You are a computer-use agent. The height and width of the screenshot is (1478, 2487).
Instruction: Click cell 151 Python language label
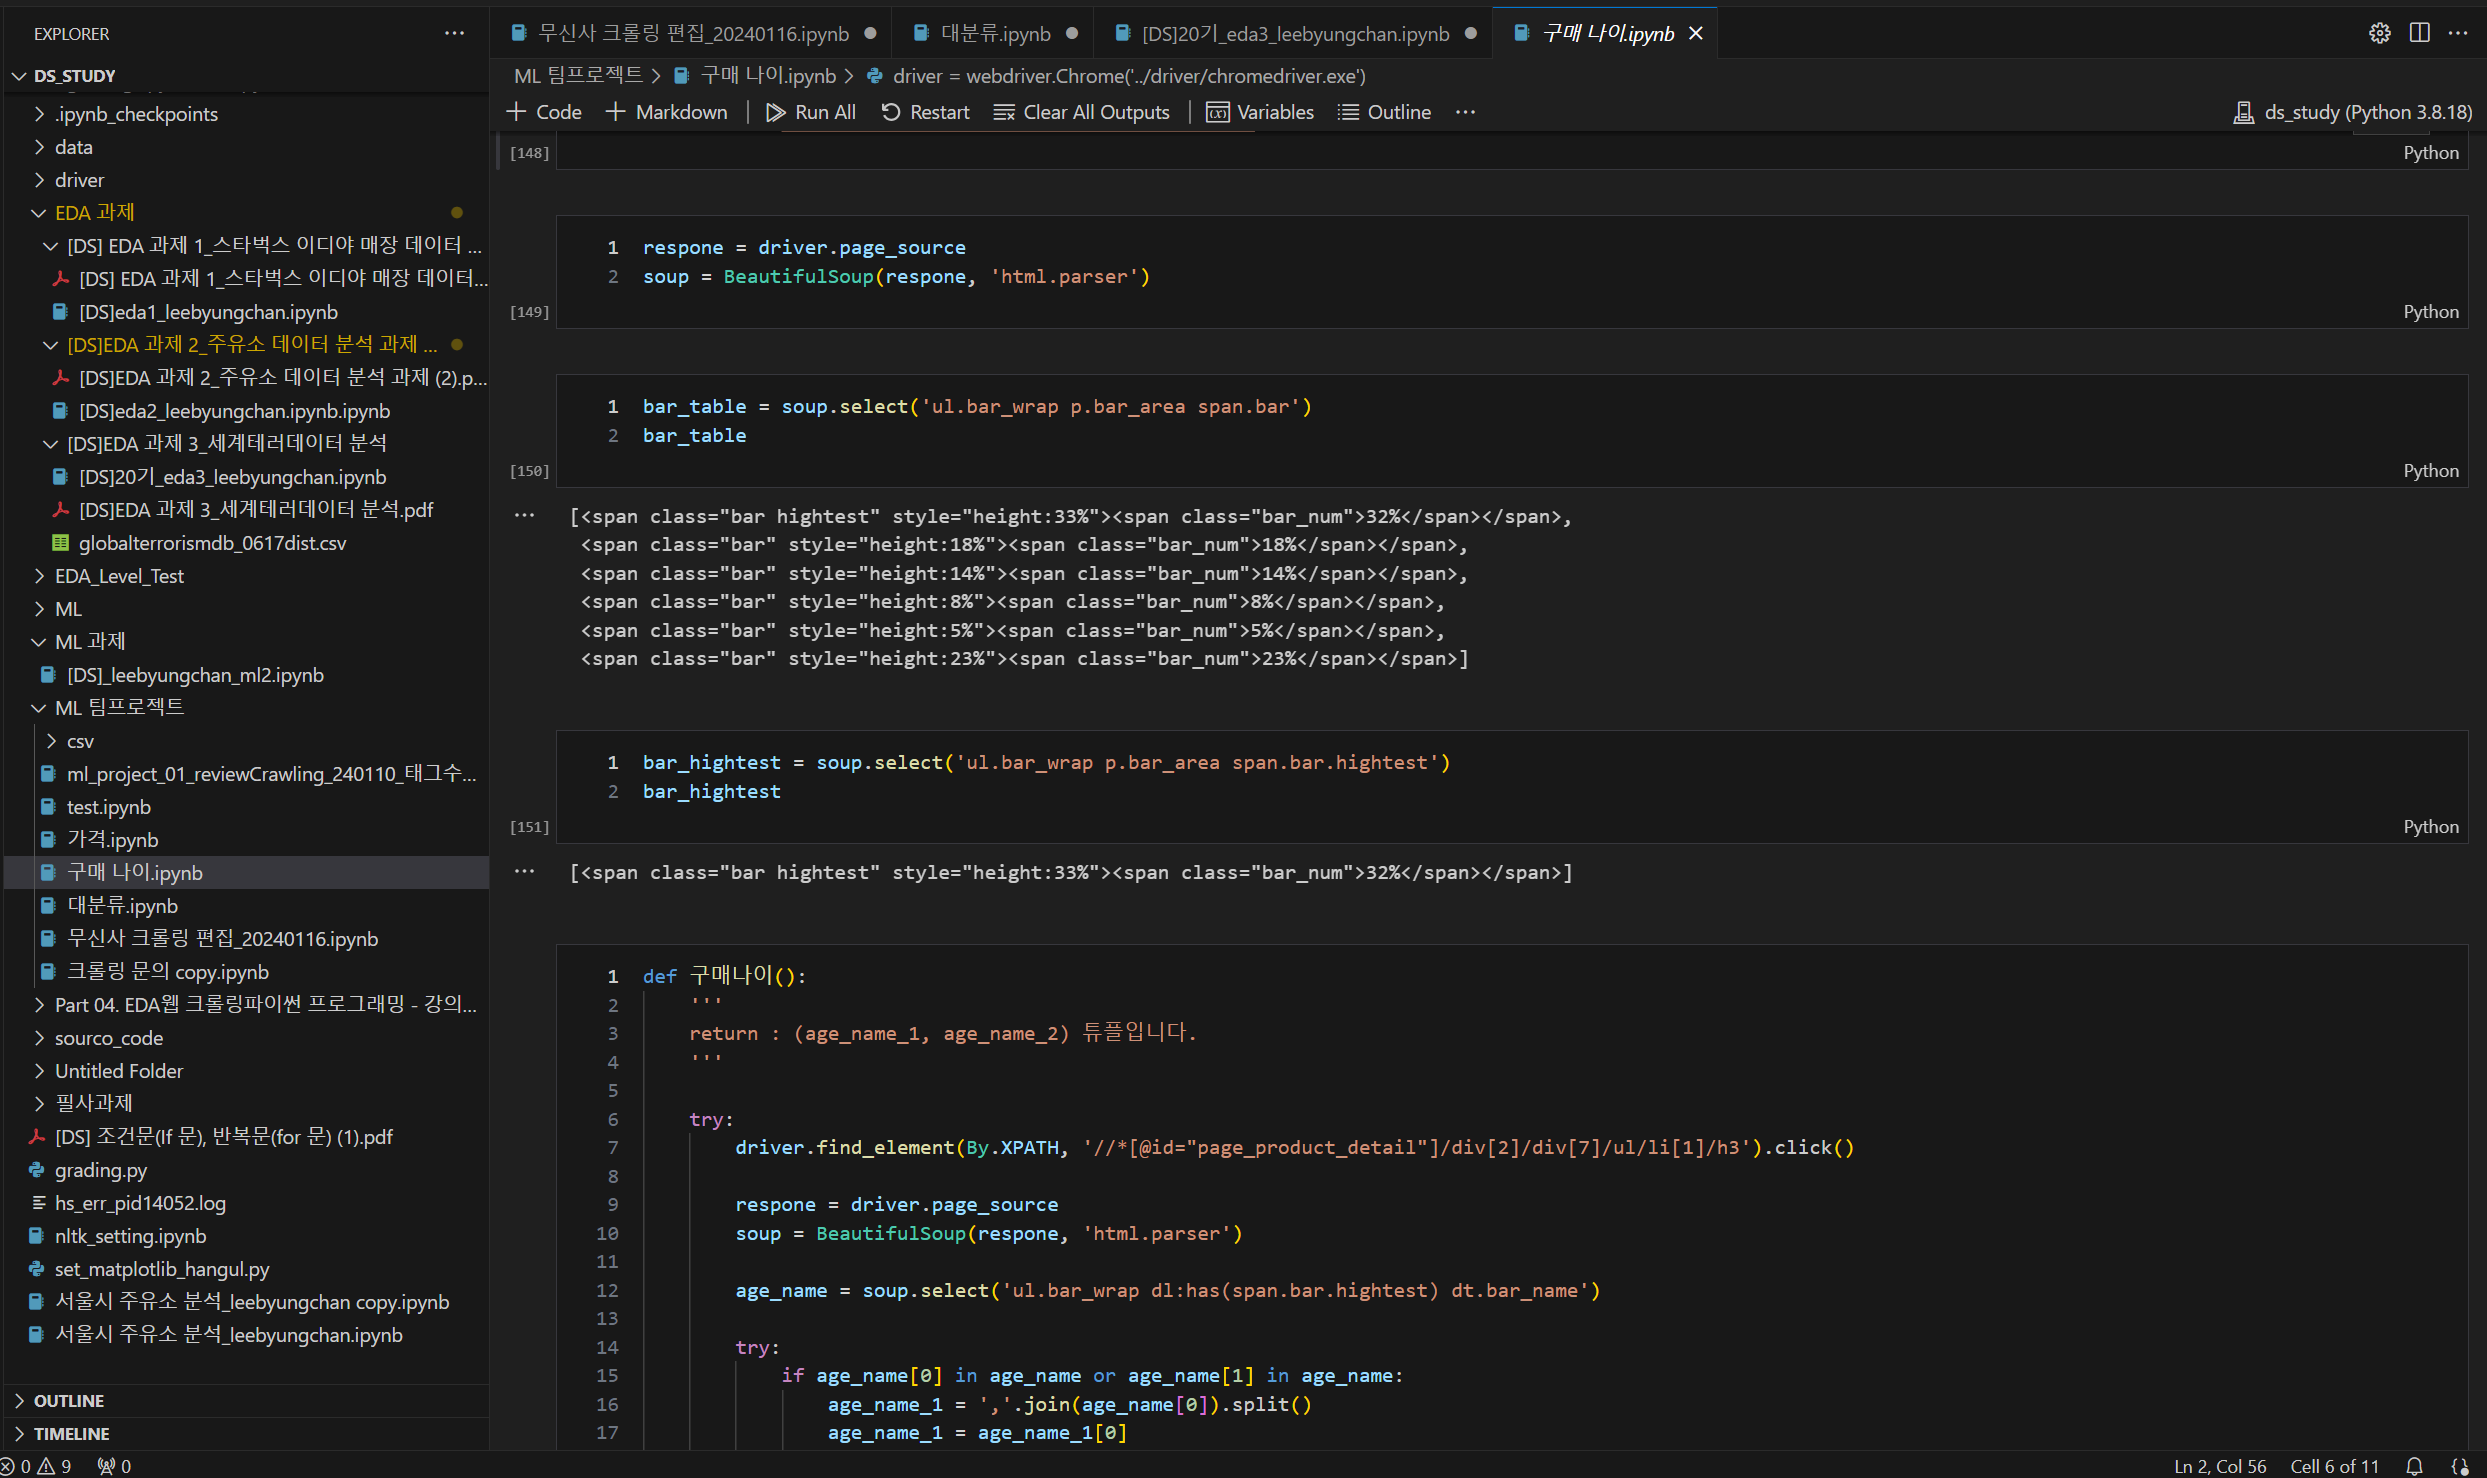2430,827
